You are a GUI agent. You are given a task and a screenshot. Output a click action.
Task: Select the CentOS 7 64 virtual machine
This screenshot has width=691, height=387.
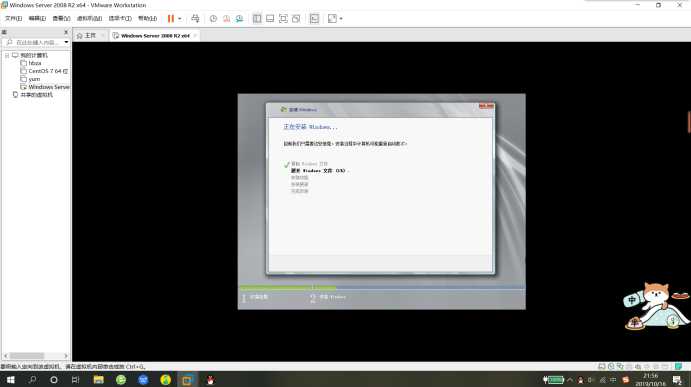[x=48, y=71]
